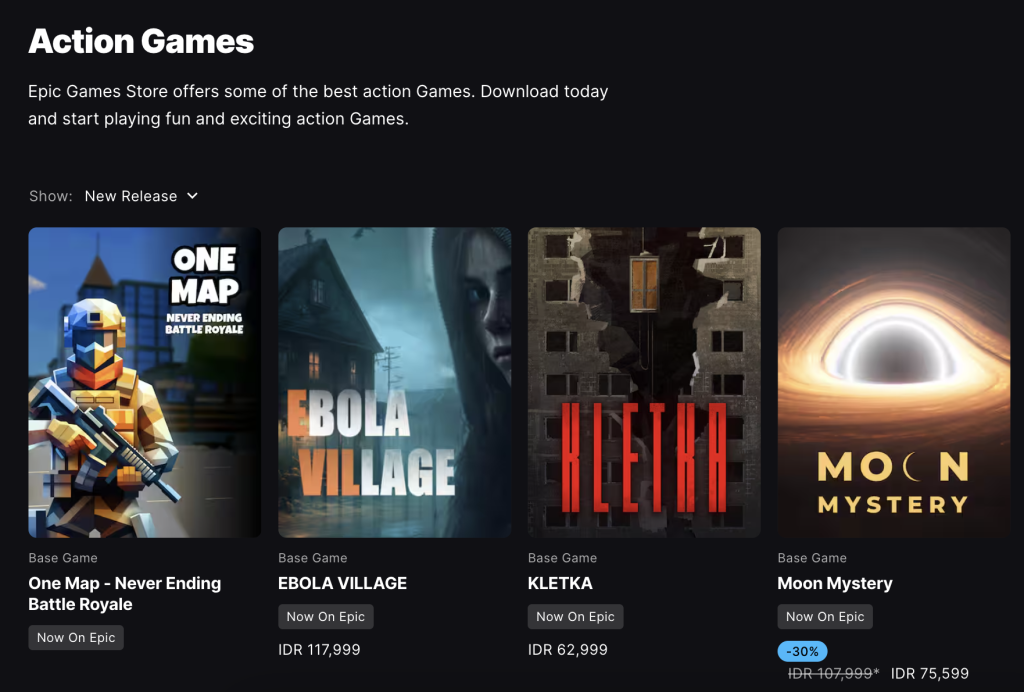The height and width of the screenshot is (692, 1024).
Task: Open the New Release sort dropdown
Action: (x=141, y=196)
